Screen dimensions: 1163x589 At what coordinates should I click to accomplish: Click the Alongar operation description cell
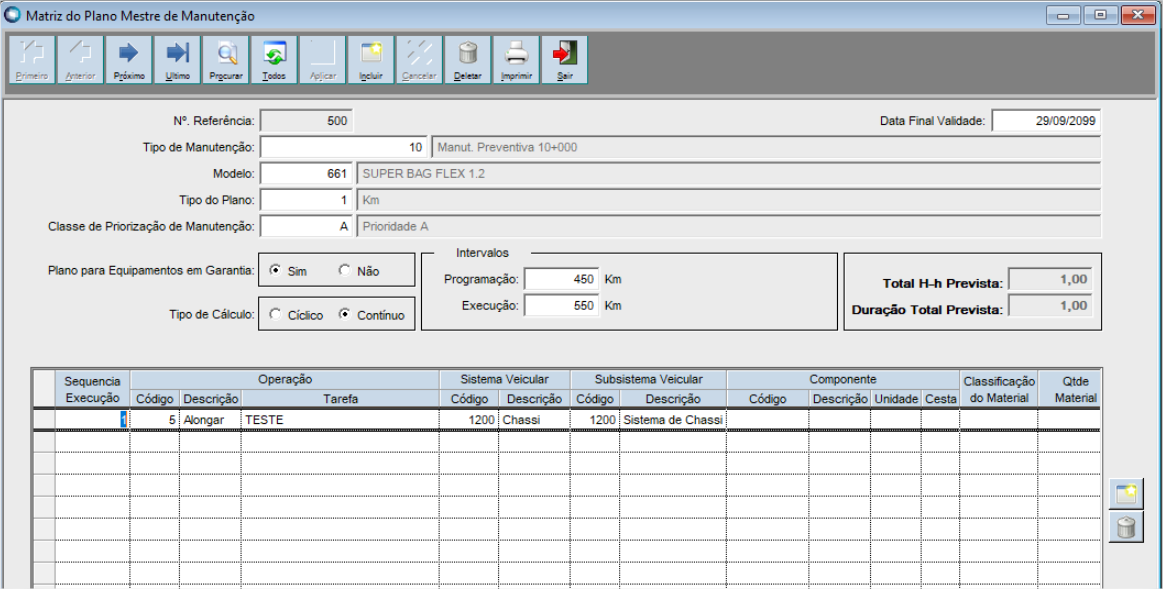(210, 419)
